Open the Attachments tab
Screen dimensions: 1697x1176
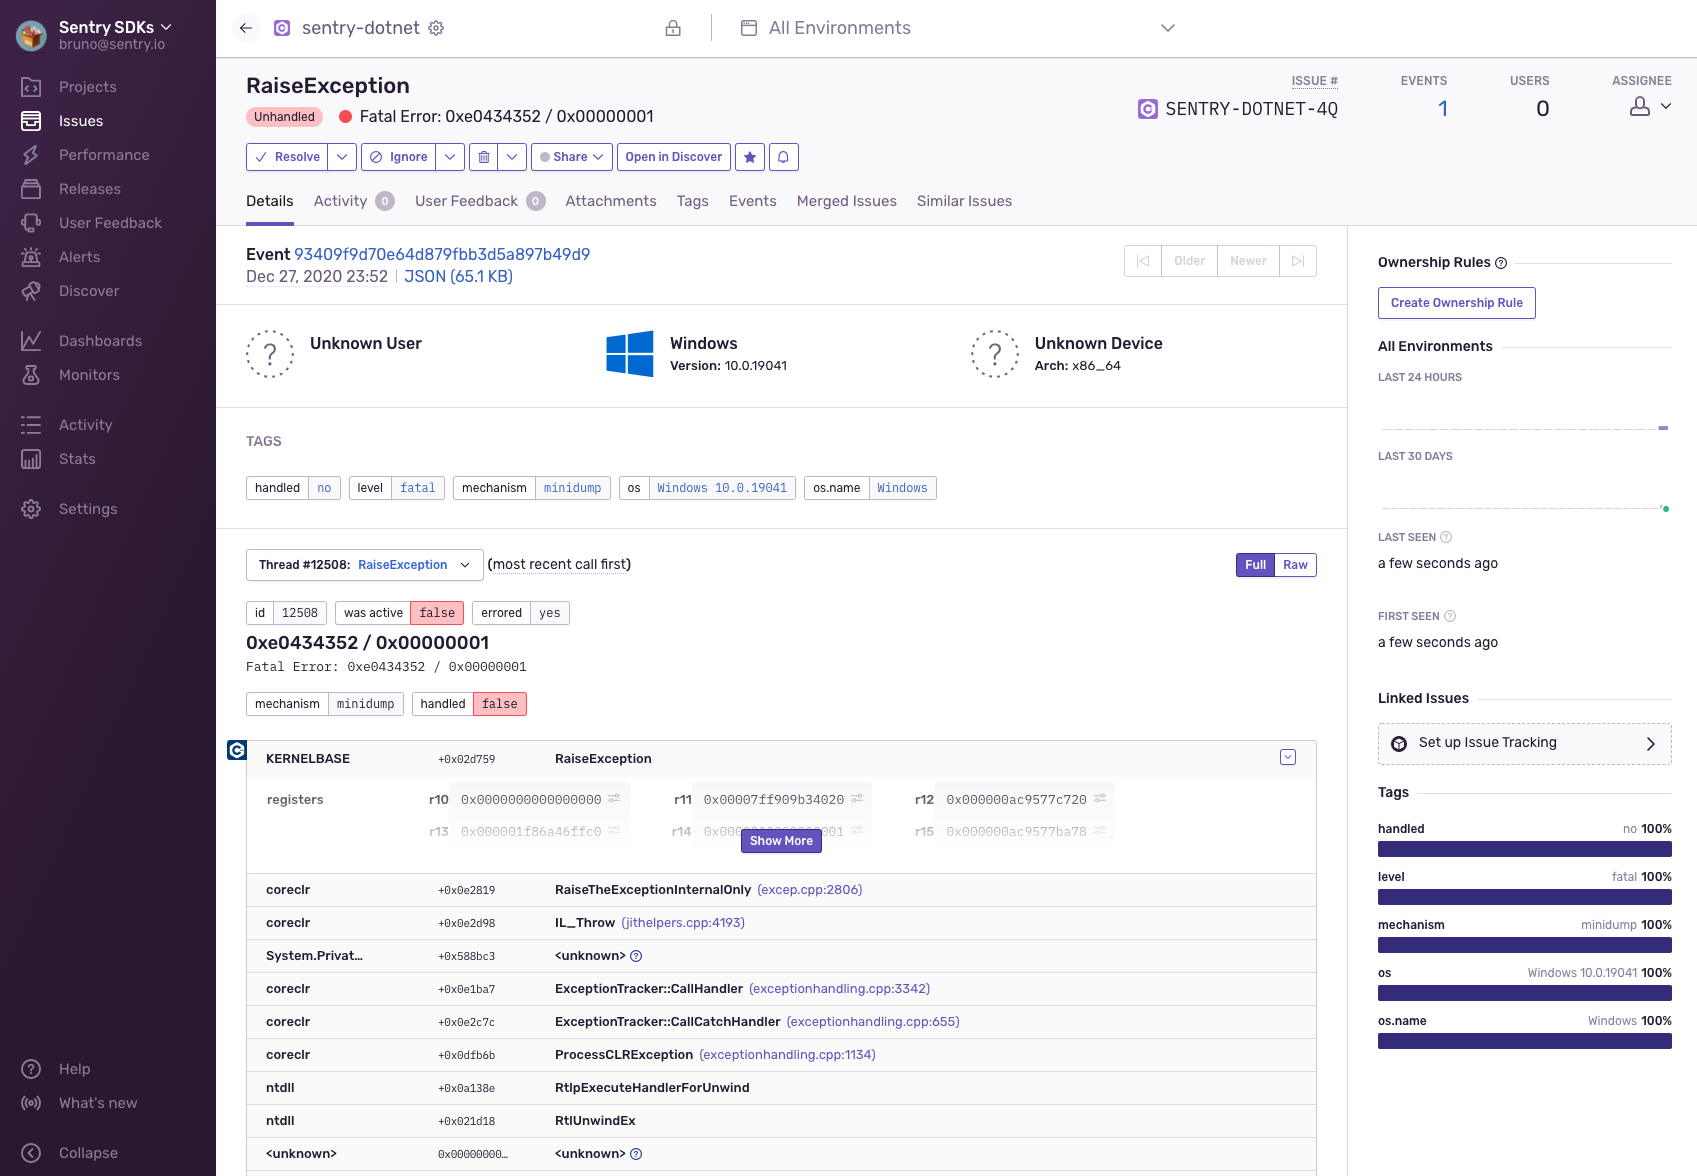coord(611,201)
